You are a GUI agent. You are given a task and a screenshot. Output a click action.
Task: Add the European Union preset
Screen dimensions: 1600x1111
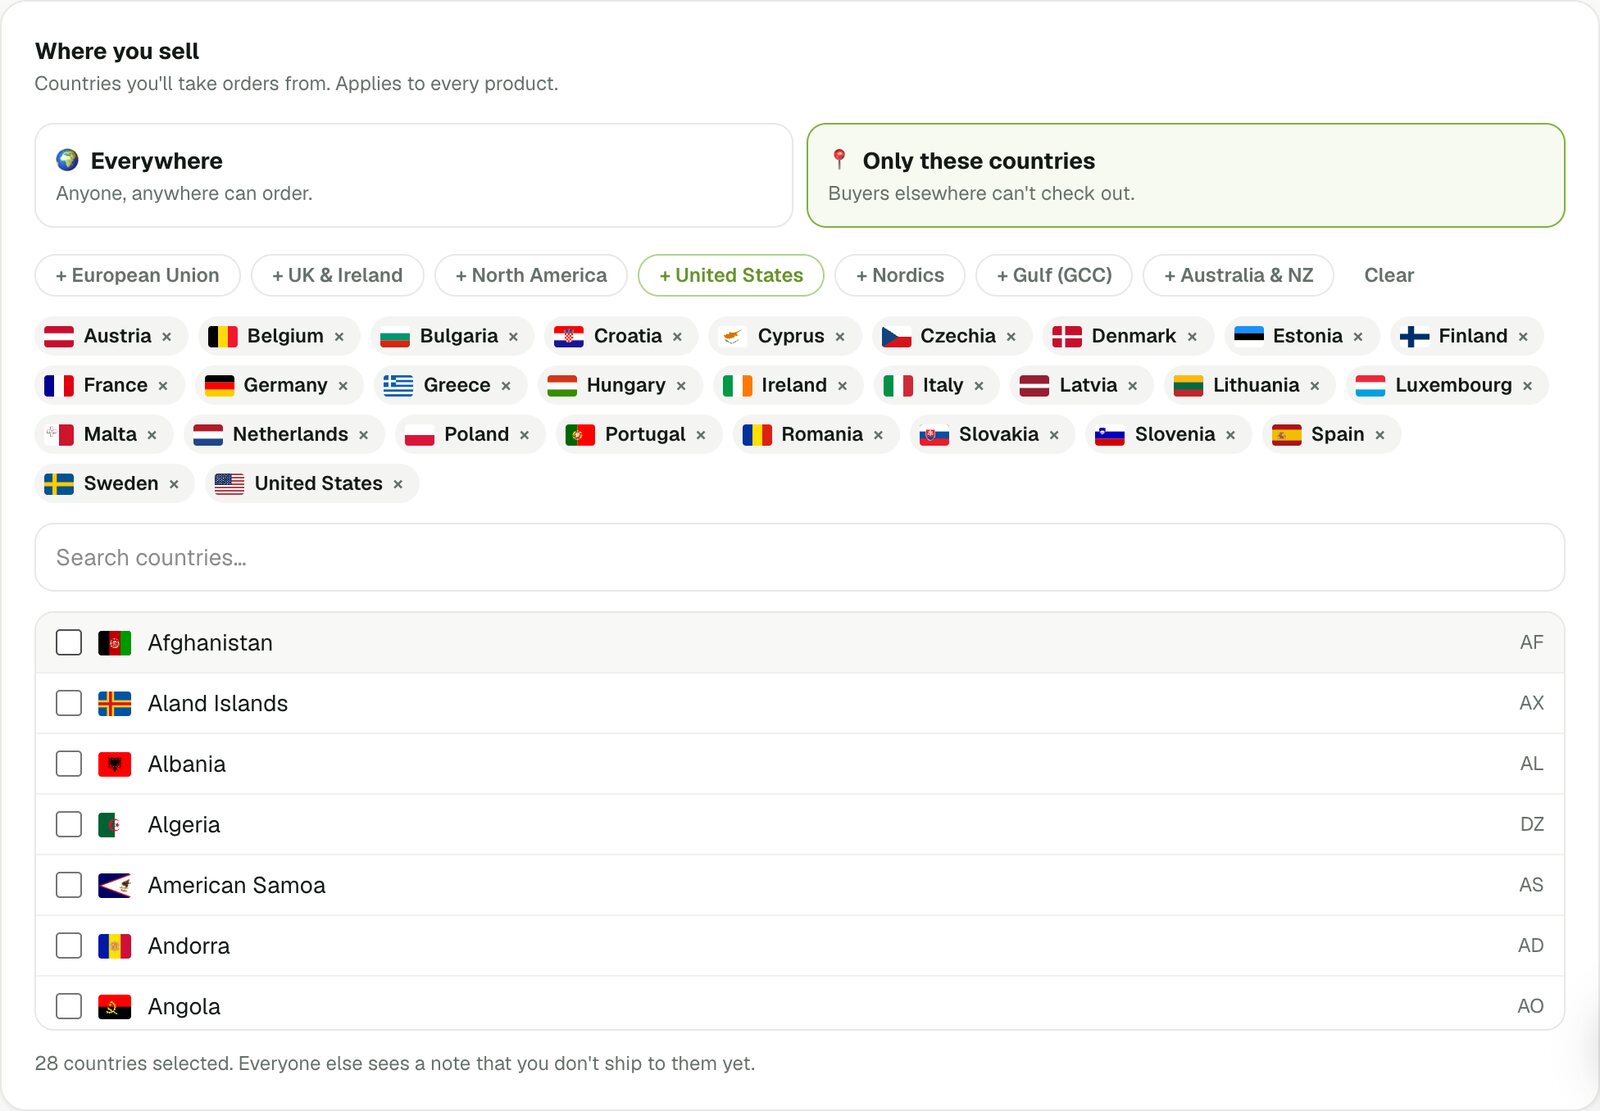(x=138, y=276)
